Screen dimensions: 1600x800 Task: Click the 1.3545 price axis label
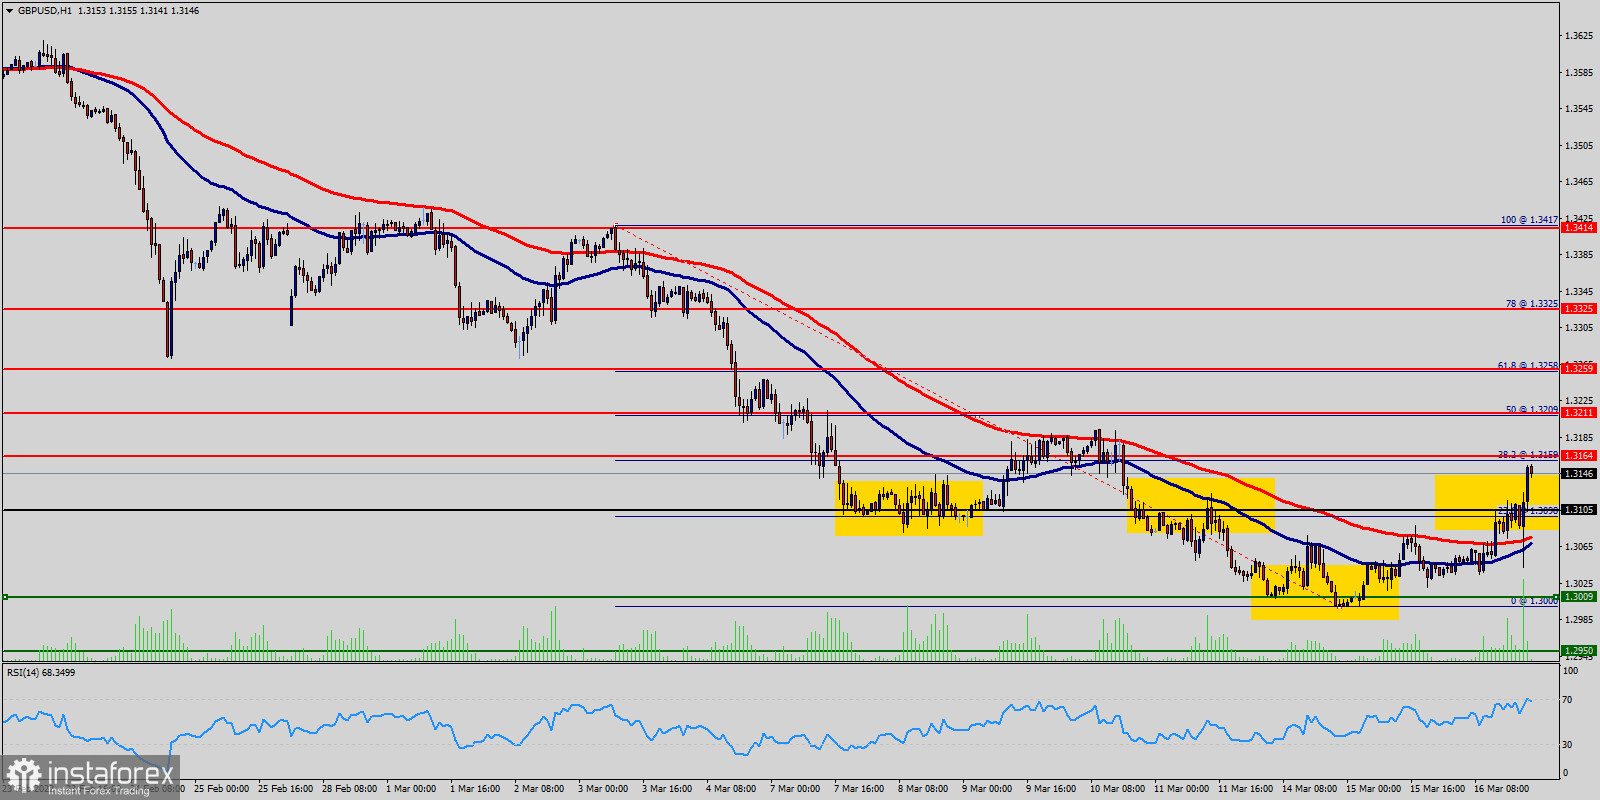(x=1578, y=109)
